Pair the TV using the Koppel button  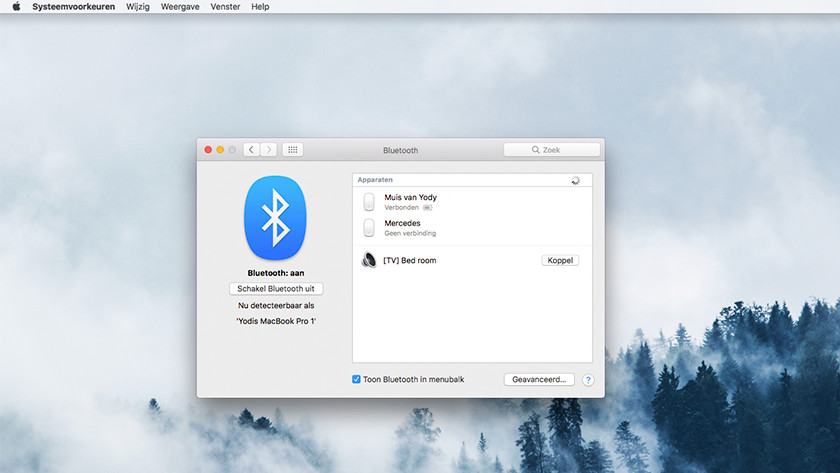(560, 260)
